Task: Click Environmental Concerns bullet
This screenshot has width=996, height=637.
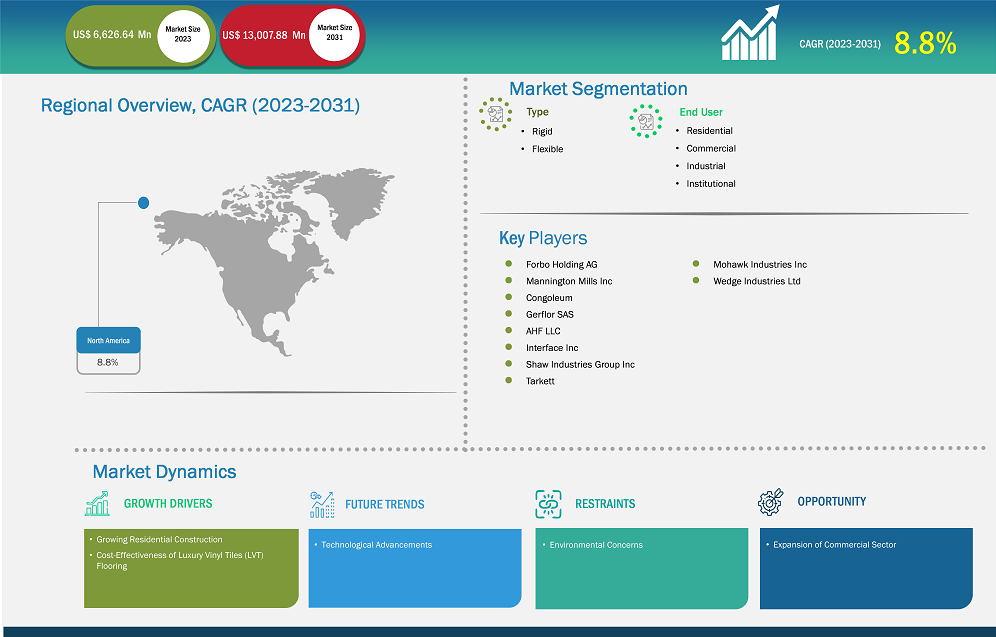Action: click(596, 545)
